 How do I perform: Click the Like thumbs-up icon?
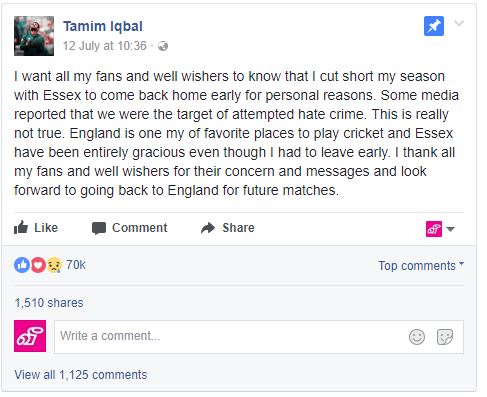click(x=21, y=228)
